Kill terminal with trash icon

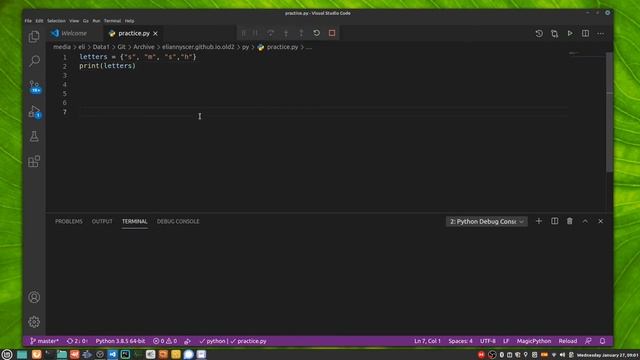coord(570,221)
